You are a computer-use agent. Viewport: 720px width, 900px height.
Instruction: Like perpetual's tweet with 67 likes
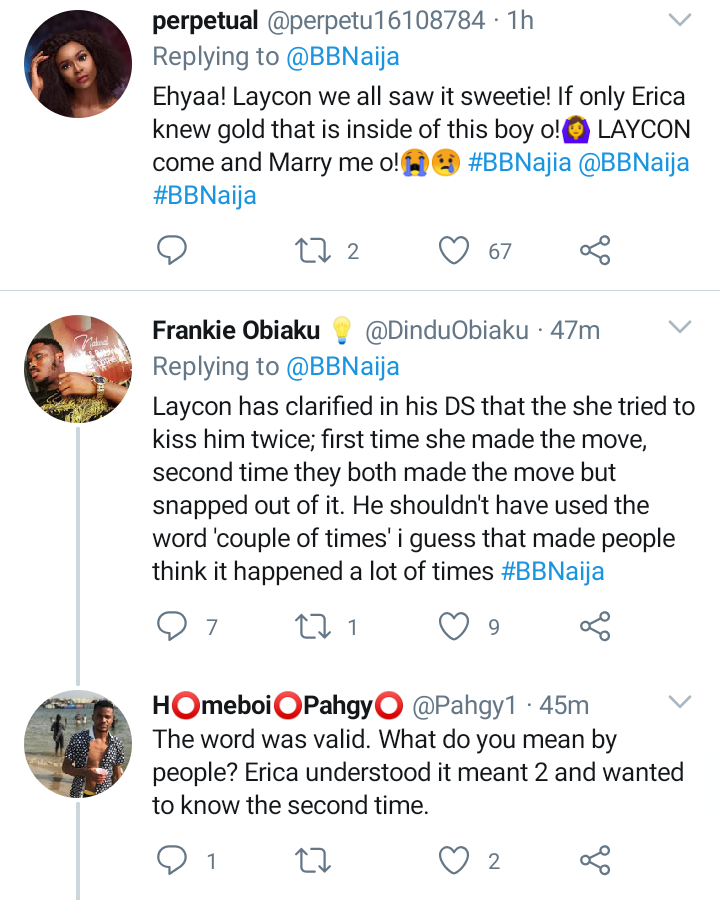(x=454, y=250)
